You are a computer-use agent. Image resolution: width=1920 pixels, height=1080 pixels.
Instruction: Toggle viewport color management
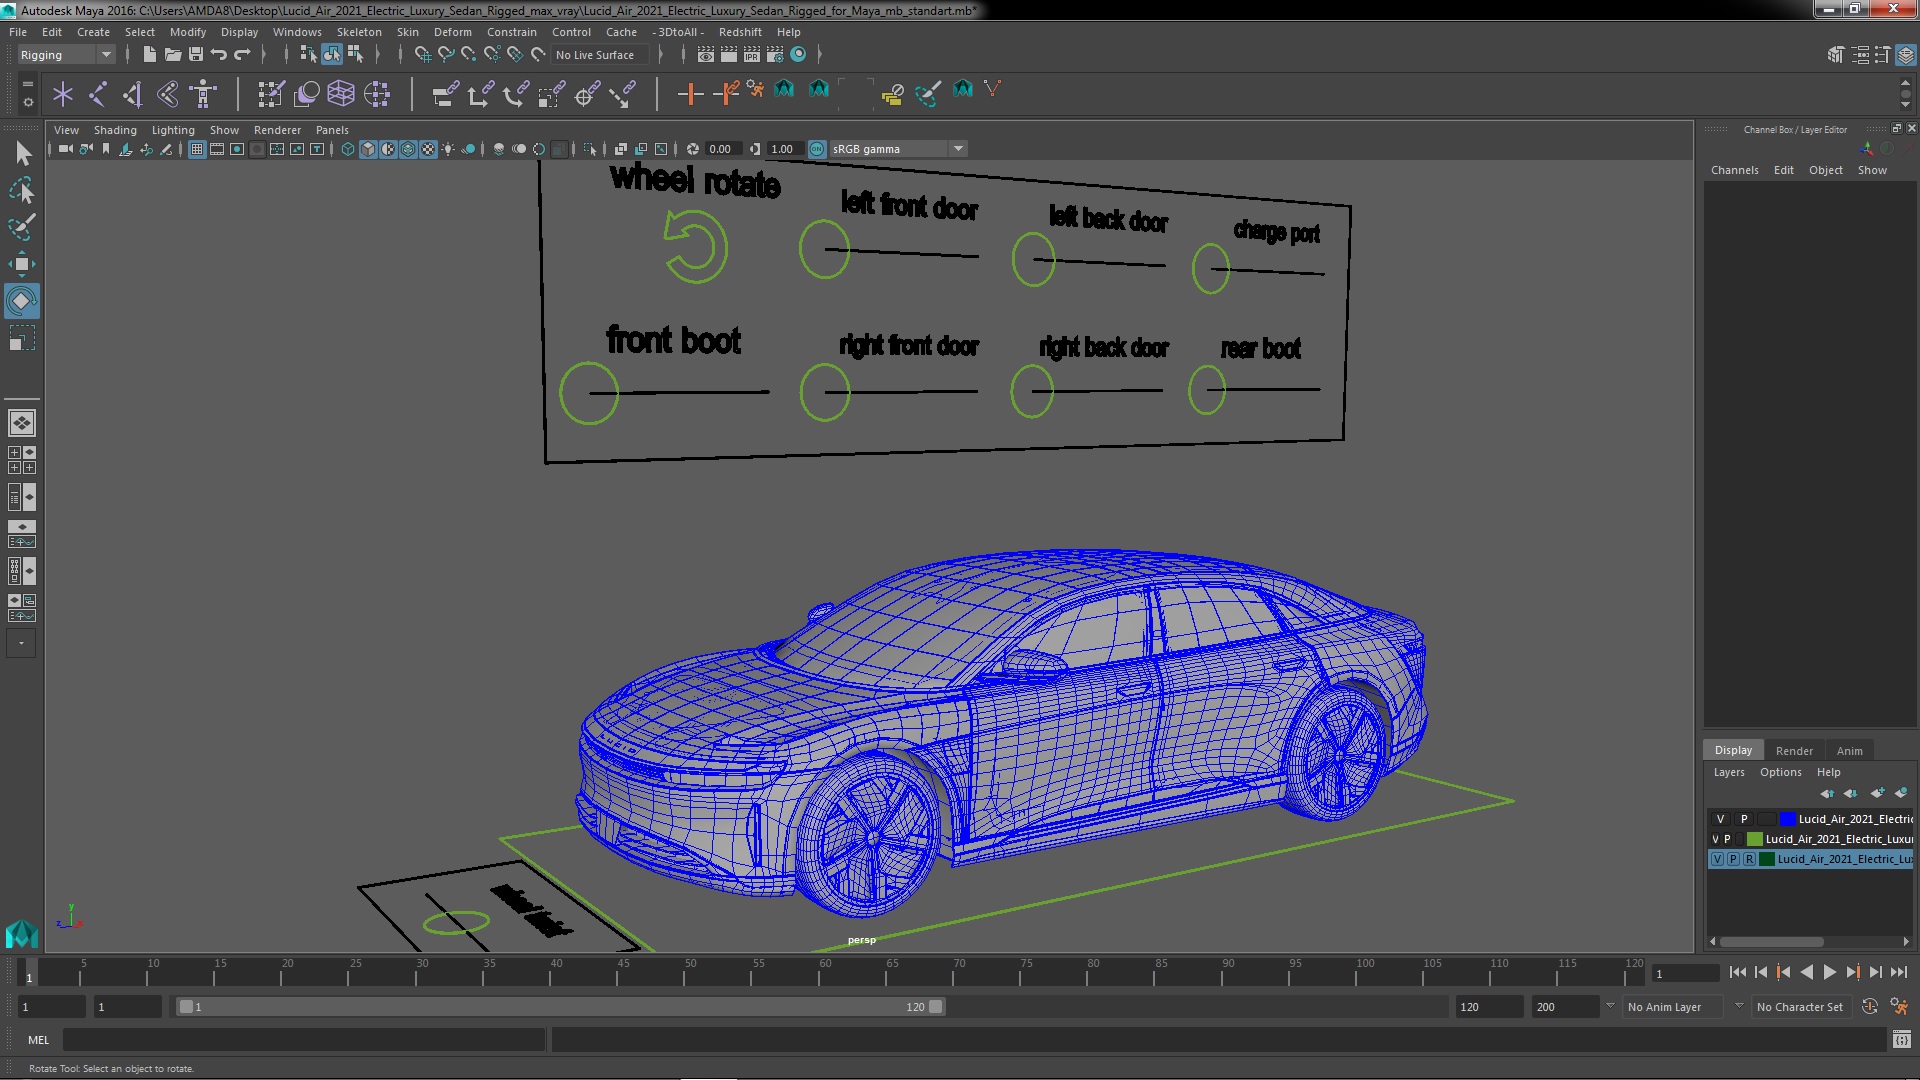coord(817,149)
